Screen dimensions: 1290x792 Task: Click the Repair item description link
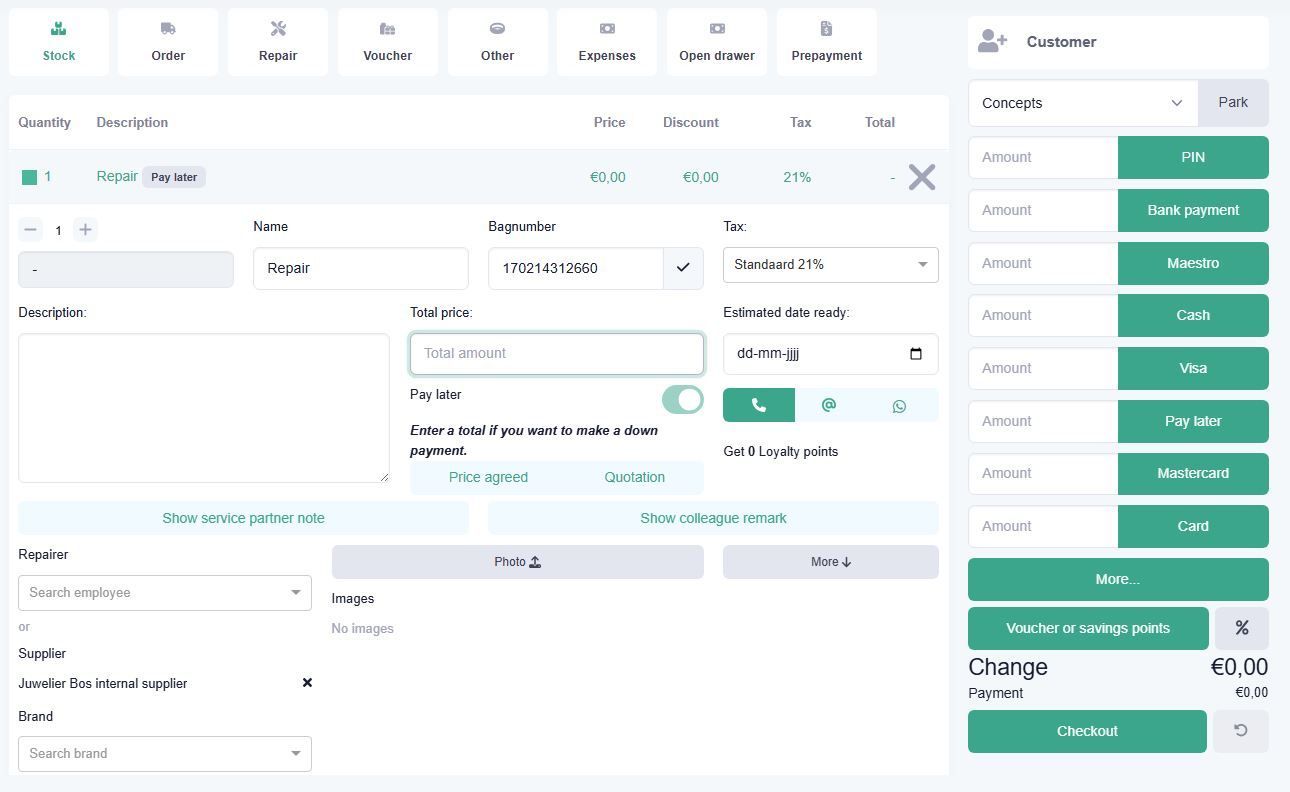pyautogui.click(x=117, y=177)
